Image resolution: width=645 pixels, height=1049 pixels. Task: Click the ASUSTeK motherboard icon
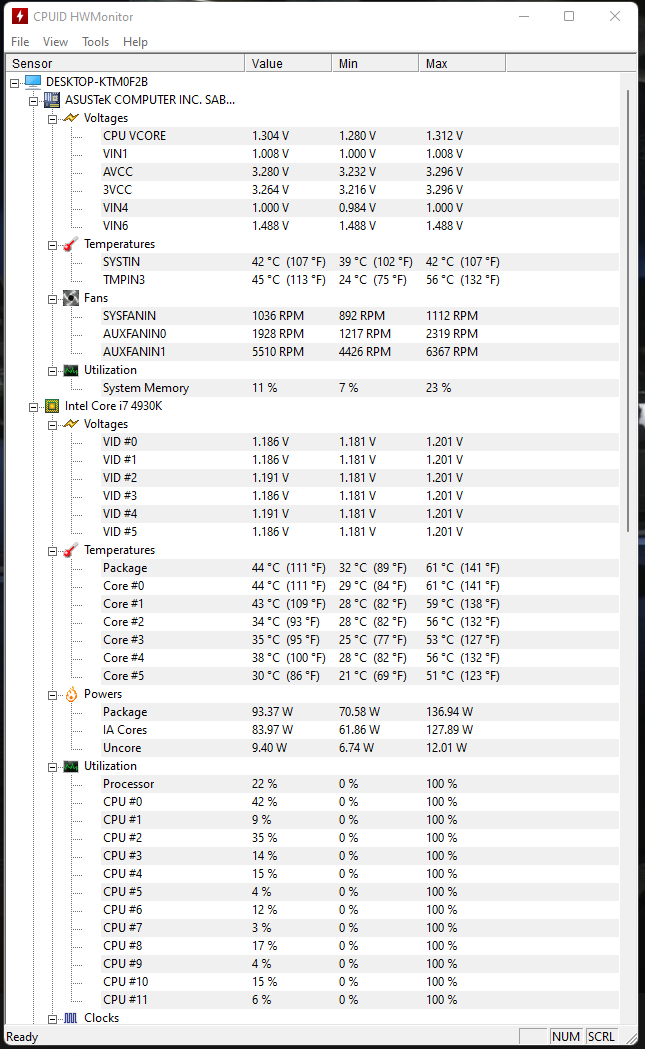click(51, 99)
